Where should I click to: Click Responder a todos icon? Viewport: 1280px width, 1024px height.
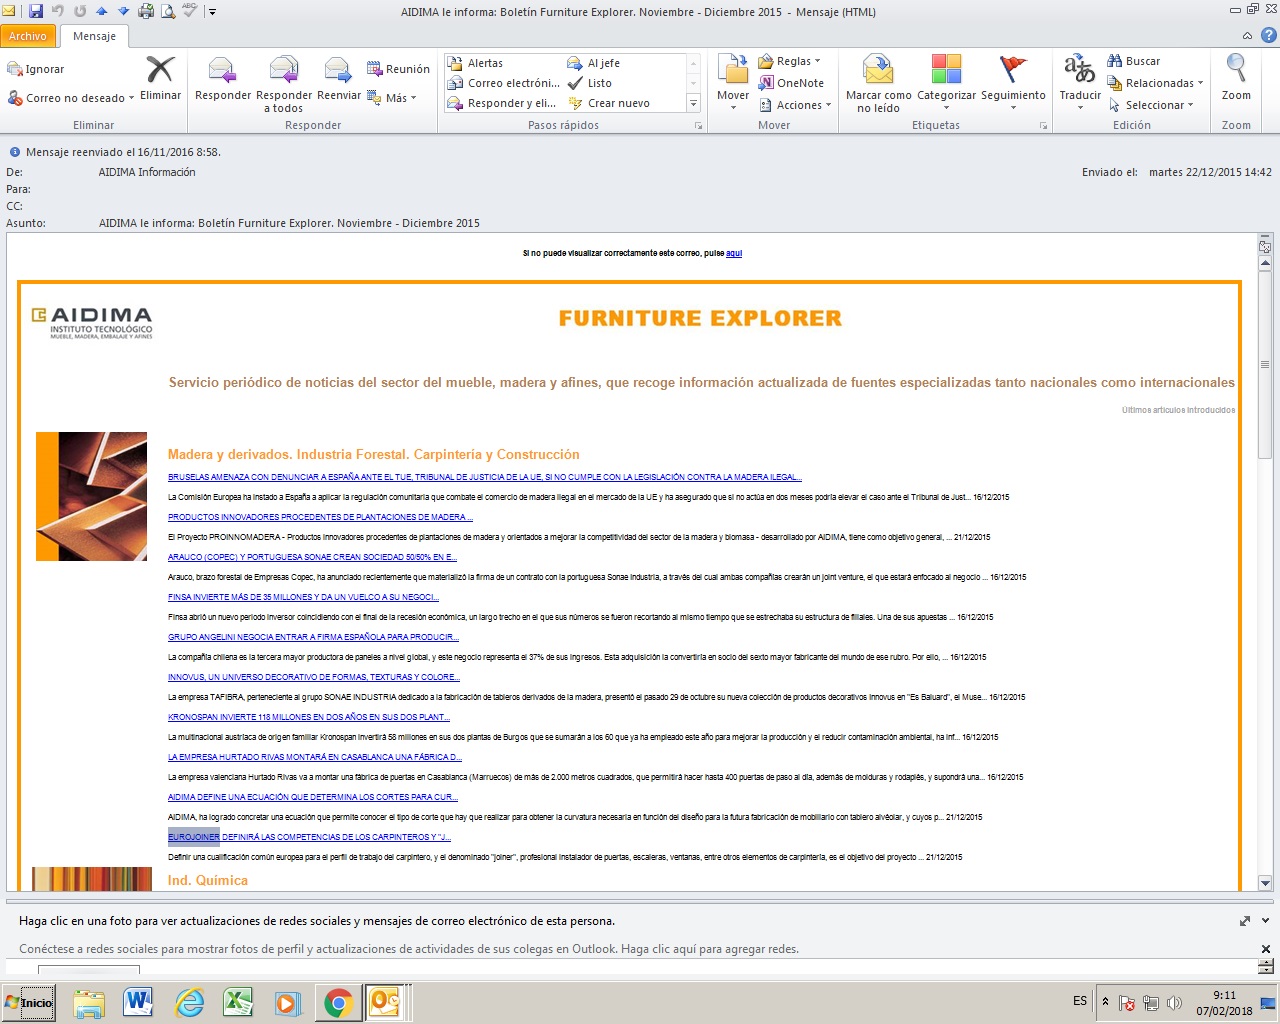coord(284,84)
